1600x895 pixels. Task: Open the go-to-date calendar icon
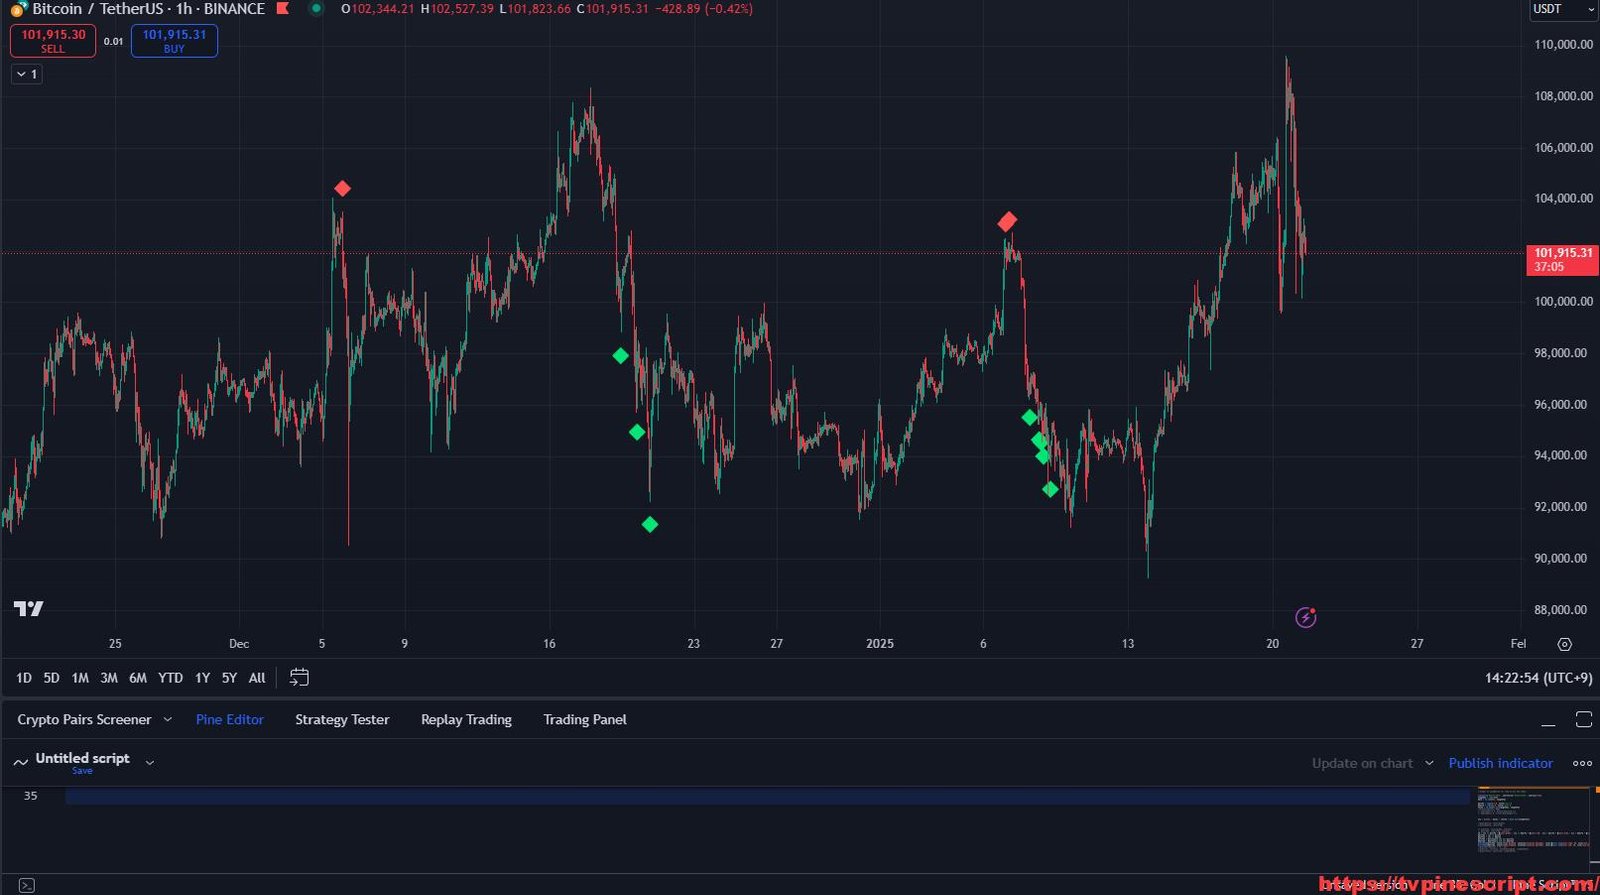[299, 678]
